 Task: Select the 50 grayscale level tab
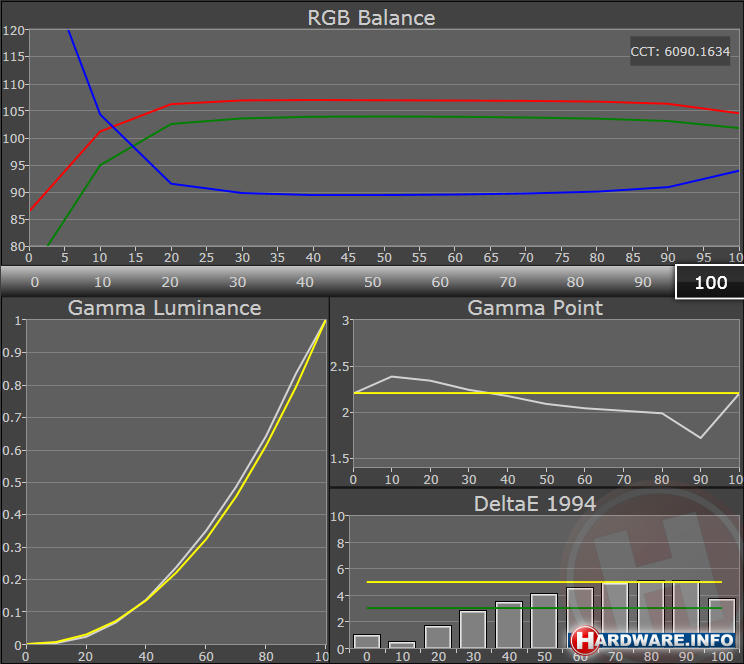[x=372, y=282]
